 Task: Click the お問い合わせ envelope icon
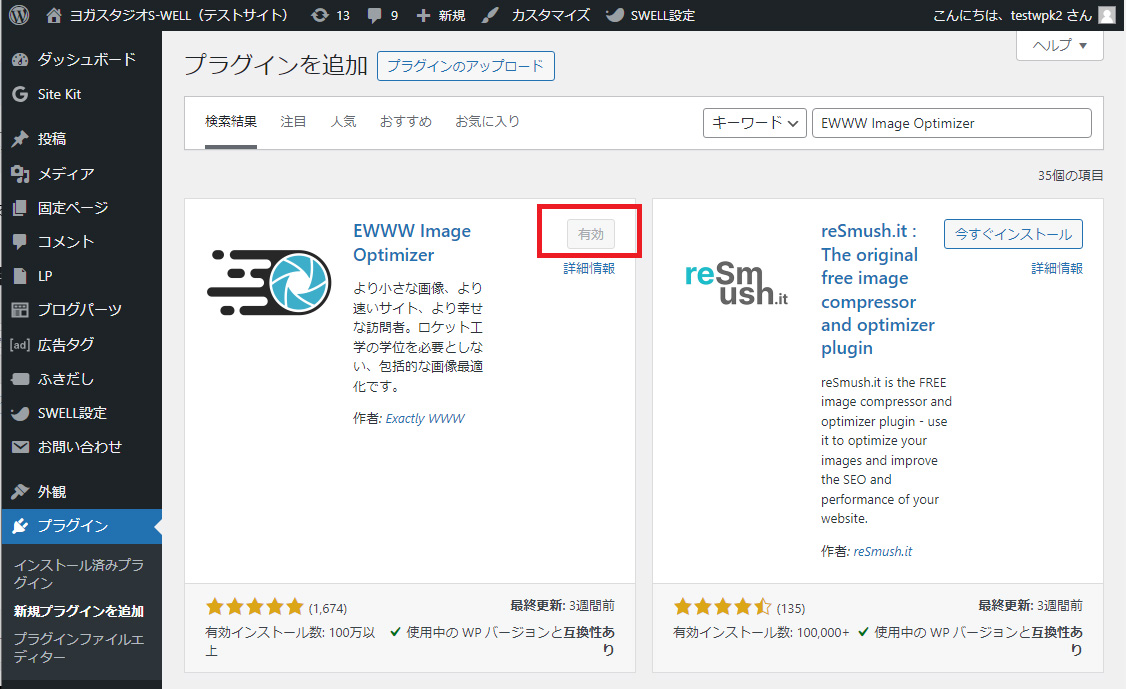coord(20,447)
